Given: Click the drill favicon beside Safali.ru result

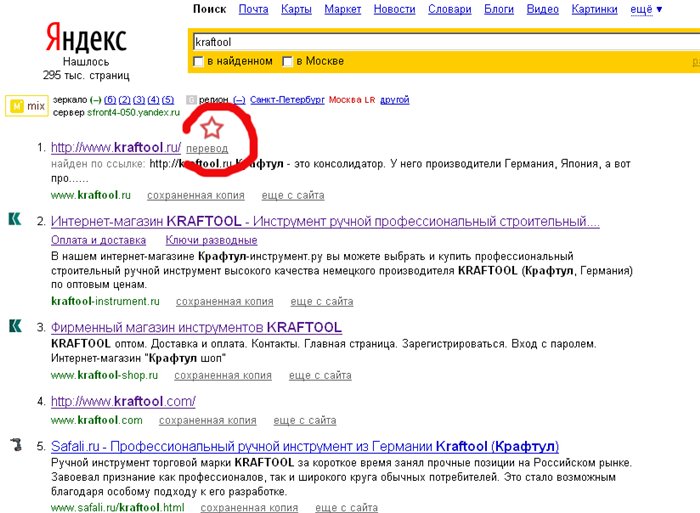Looking at the screenshot, I should click(x=16, y=445).
